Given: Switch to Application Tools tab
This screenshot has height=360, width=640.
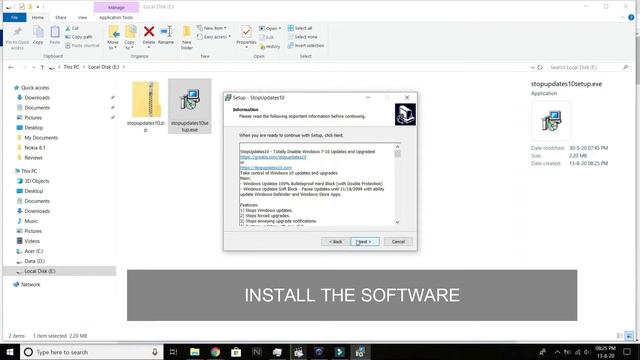Looking at the screenshot, I should click(116, 18).
